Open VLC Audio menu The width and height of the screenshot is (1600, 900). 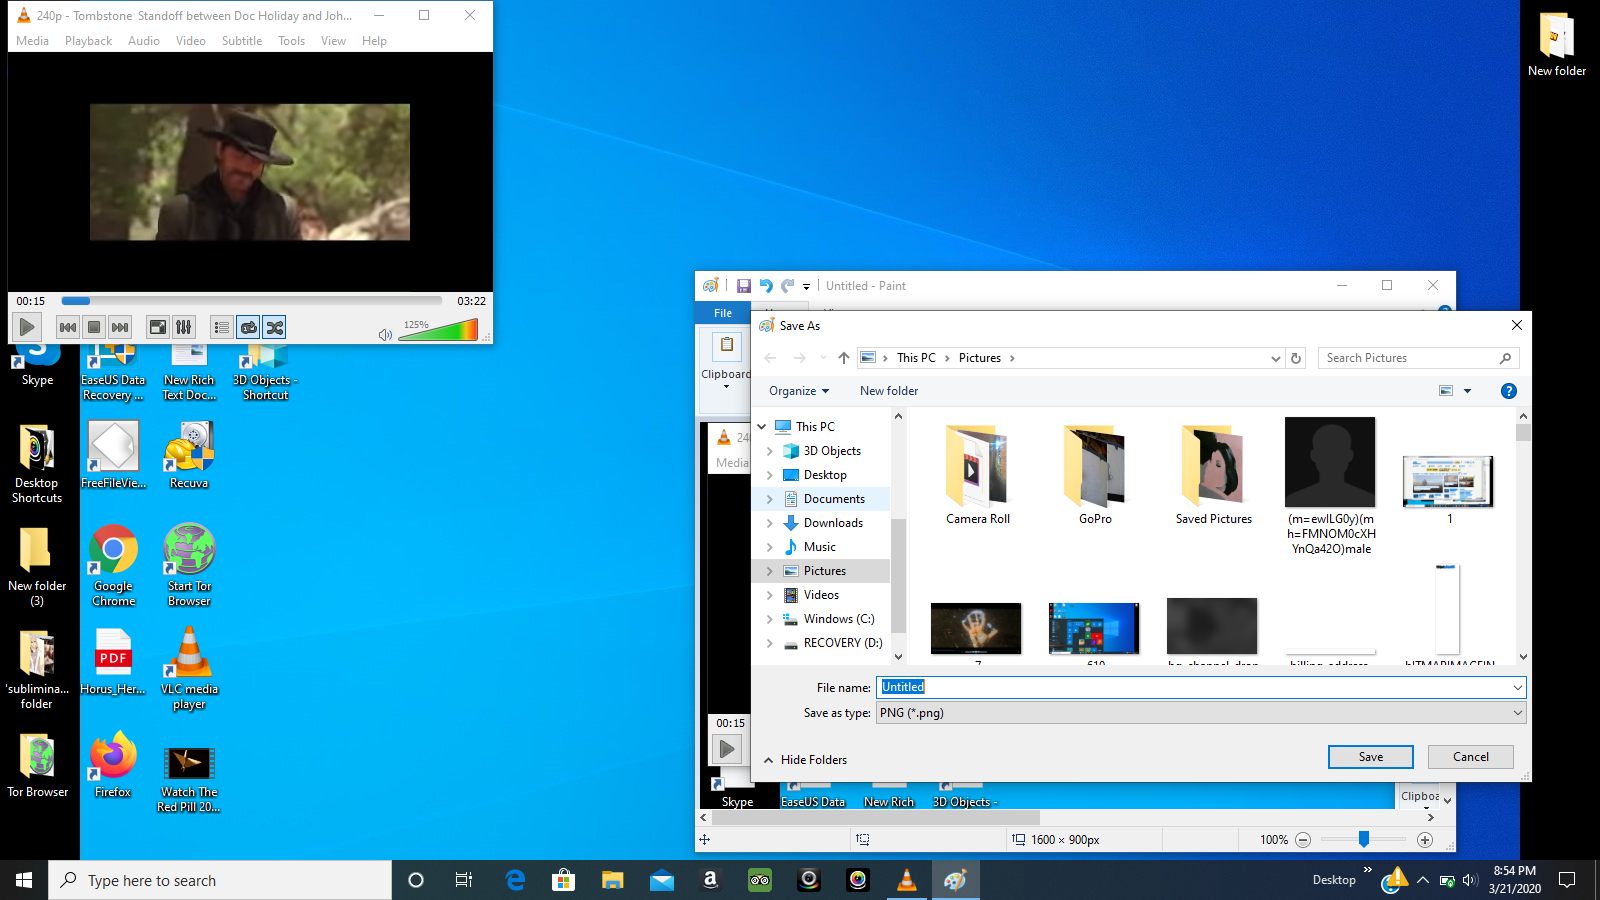click(143, 41)
